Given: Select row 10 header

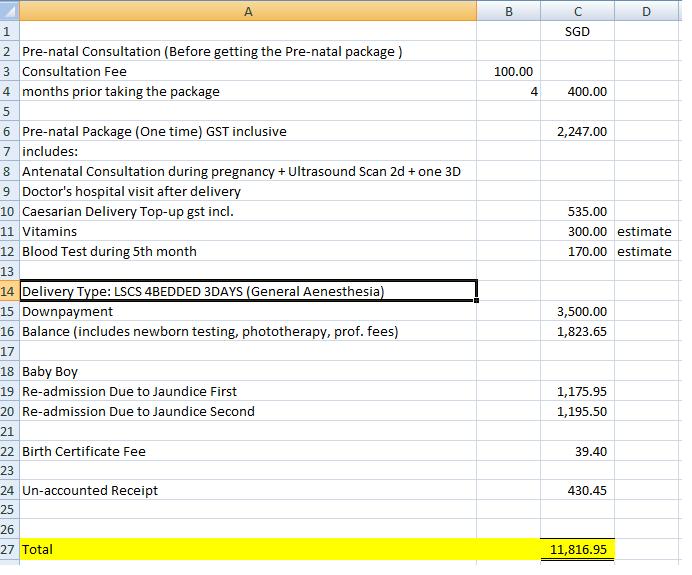Looking at the screenshot, I should 9,211.
